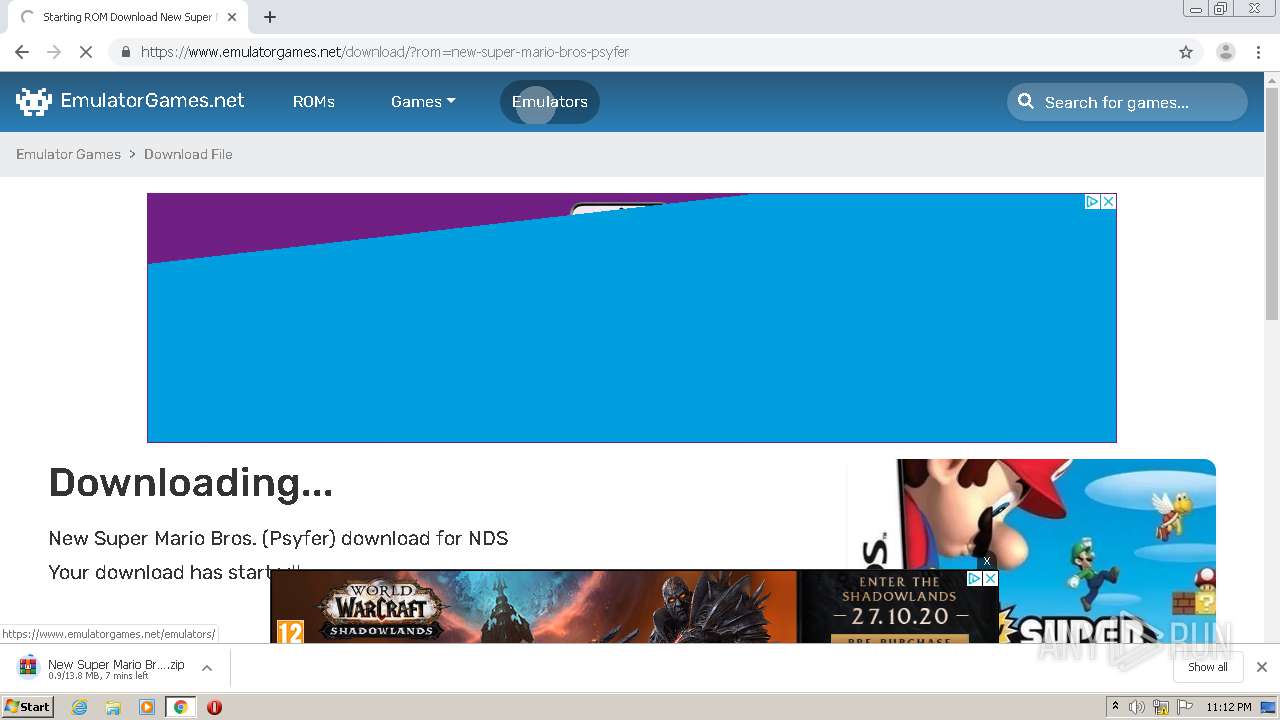Click the search magnifier icon
This screenshot has height=720, width=1280.
pos(1026,101)
